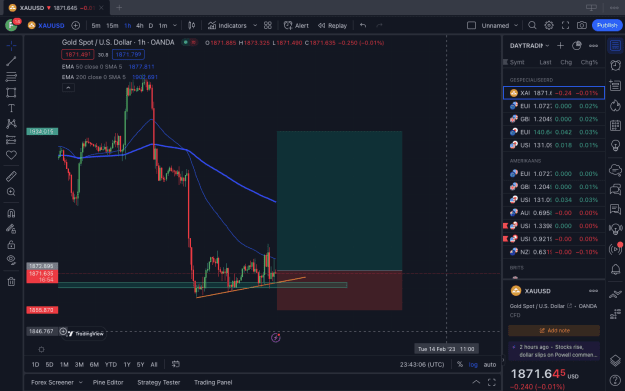Activate the zoom in tool

11,192
